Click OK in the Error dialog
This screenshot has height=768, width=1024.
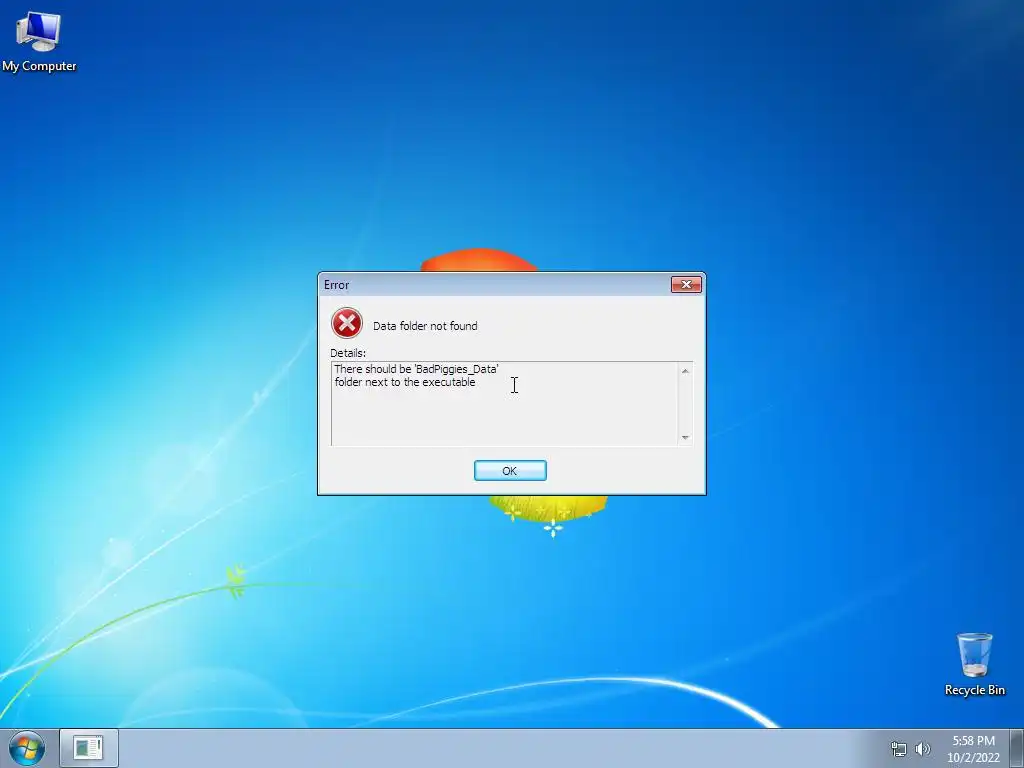click(x=510, y=470)
